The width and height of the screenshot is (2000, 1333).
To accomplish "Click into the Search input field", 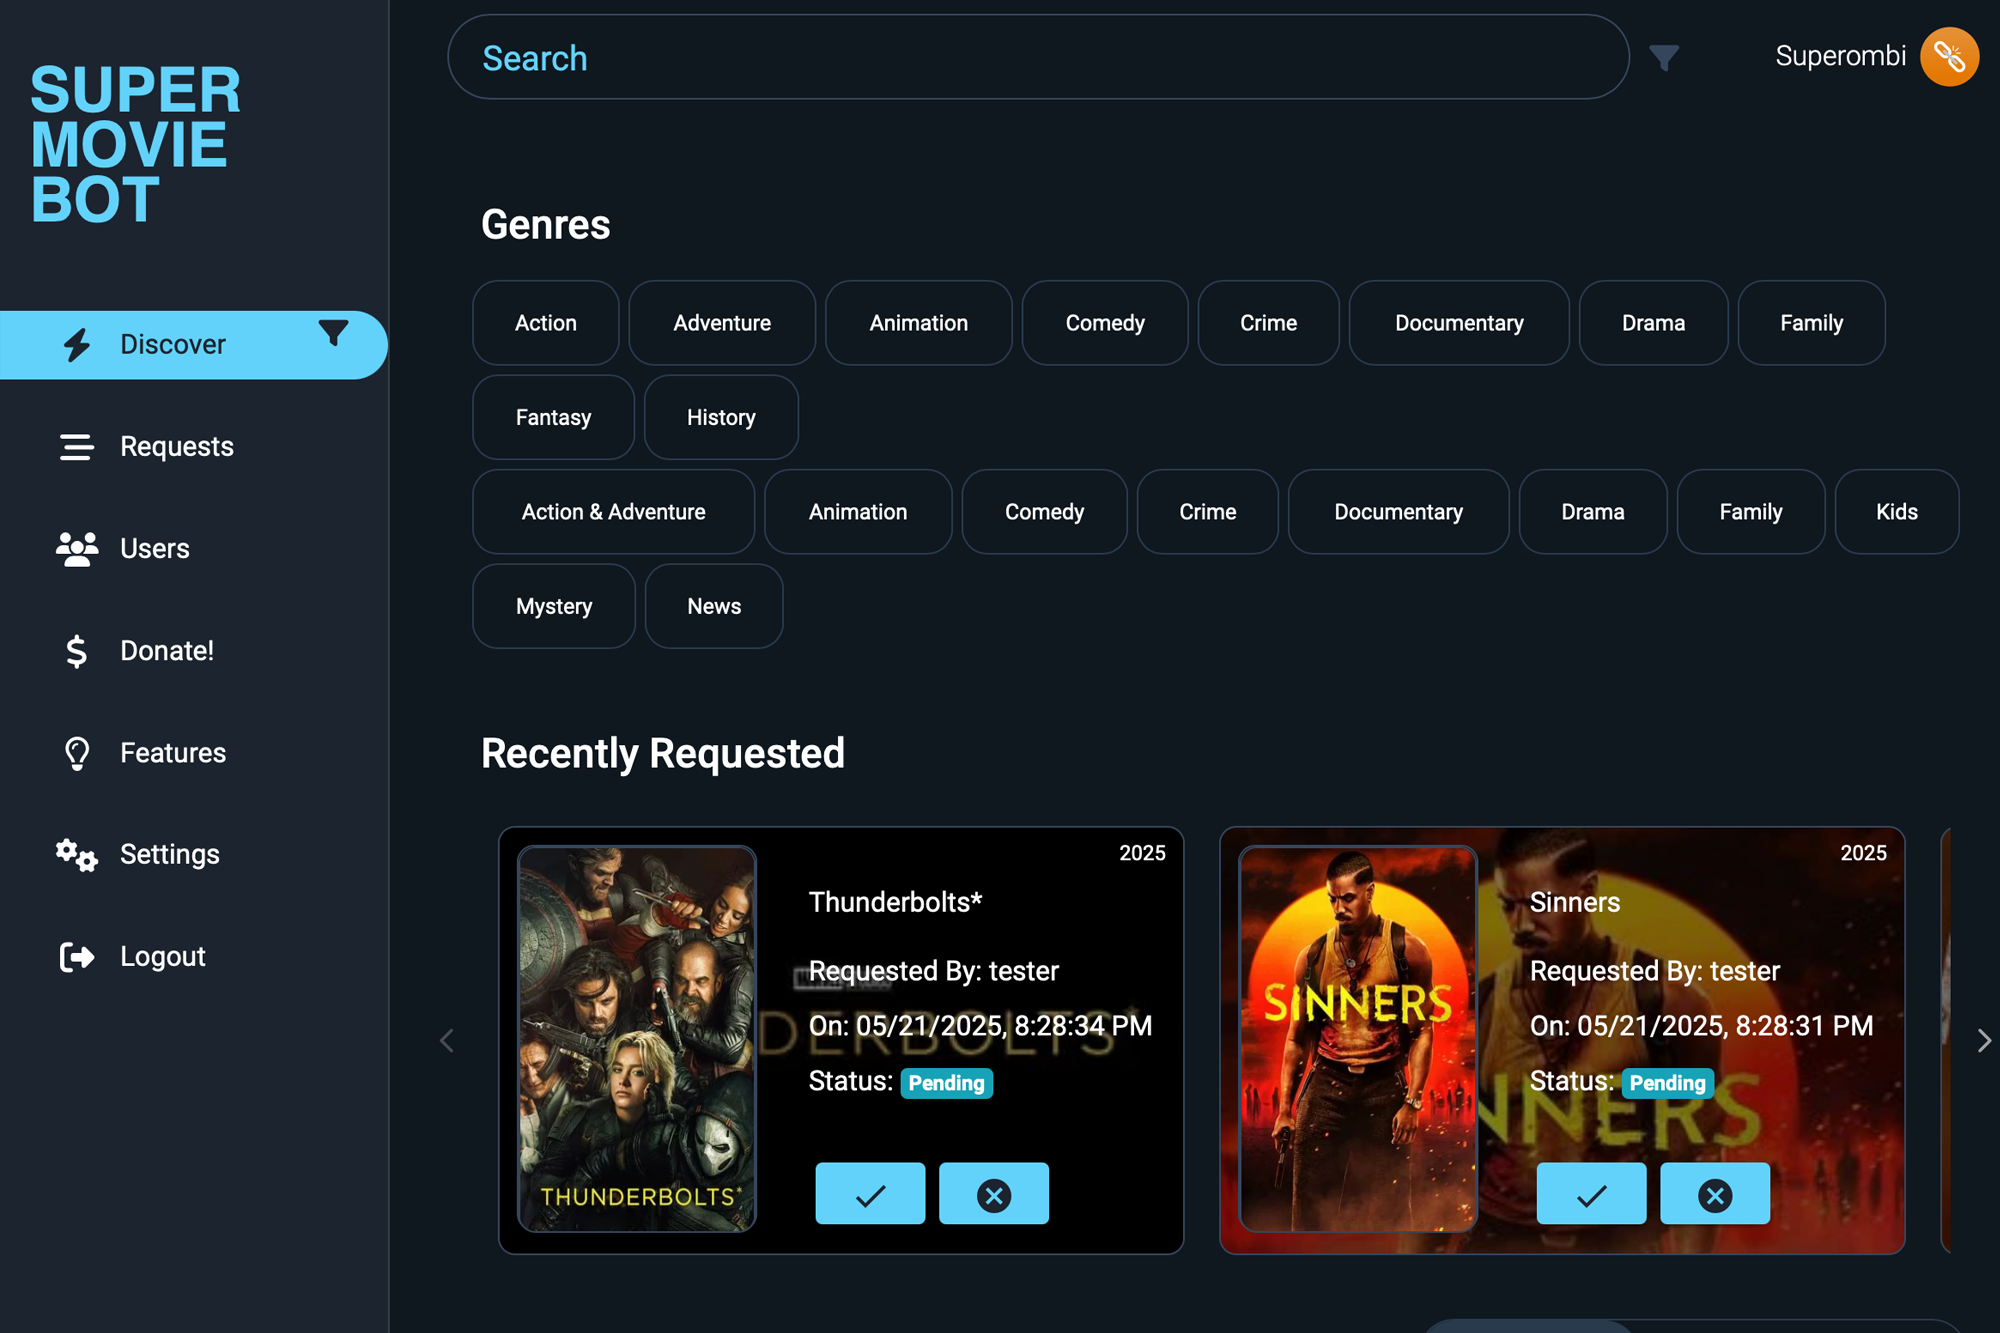I will (x=1038, y=58).
